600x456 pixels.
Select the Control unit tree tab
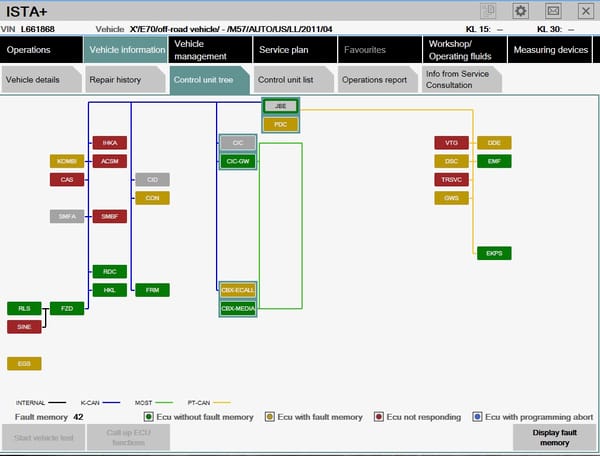tap(210, 80)
